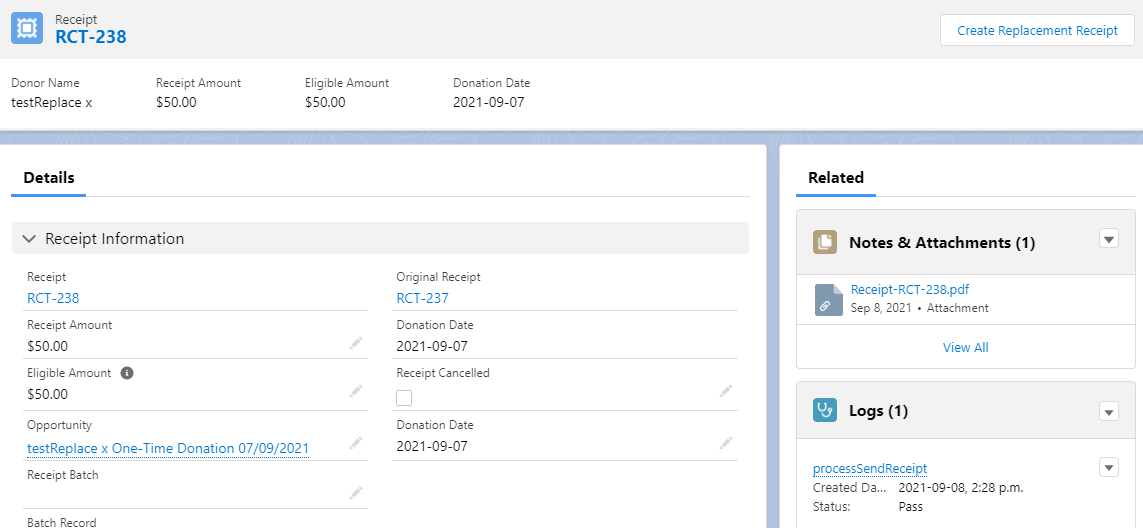This screenshot has height=528, width=1143.
Task: Click the Batch Record field label
Action: 61,522
